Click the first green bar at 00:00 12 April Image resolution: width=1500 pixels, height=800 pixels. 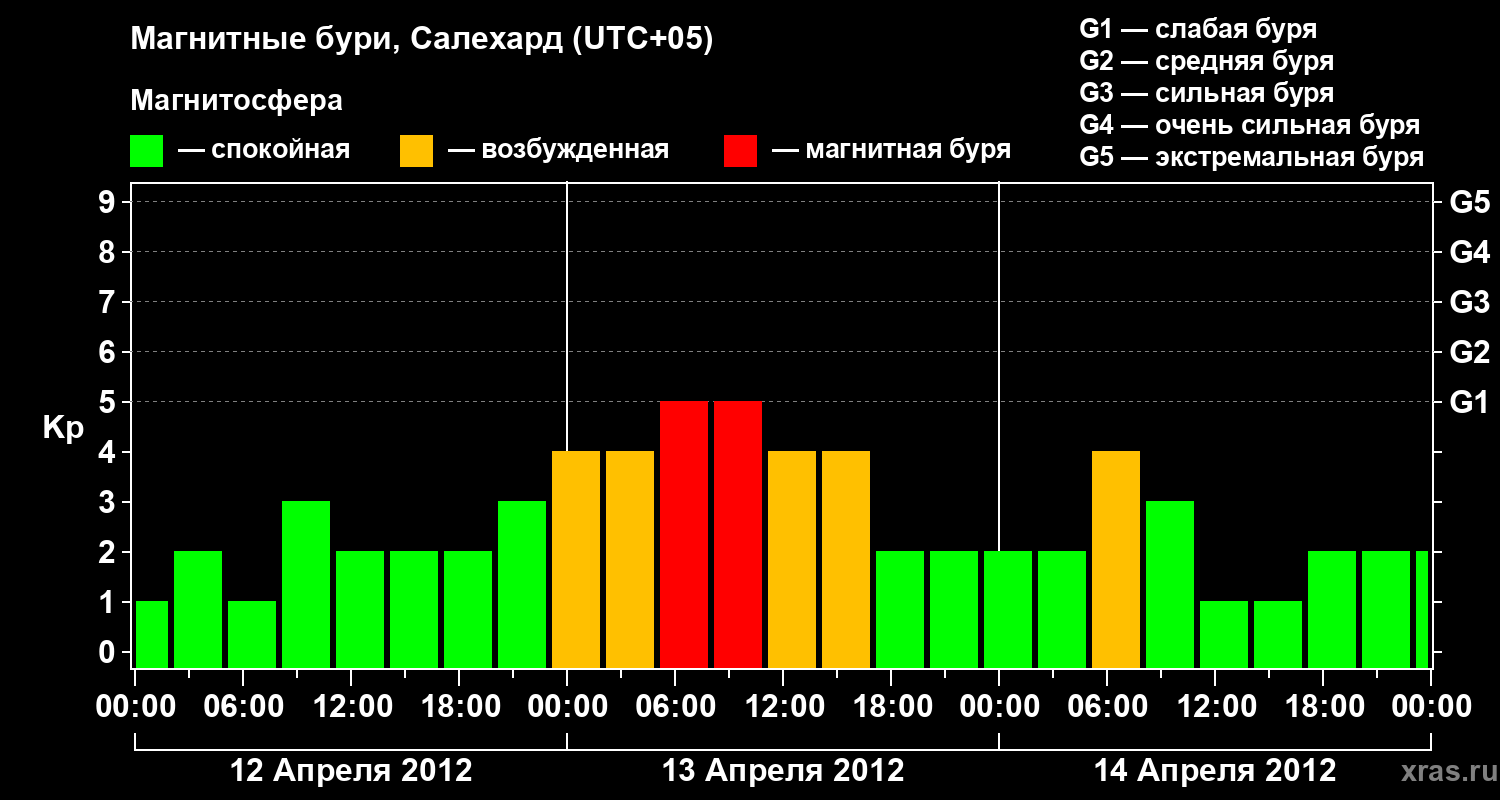(152, 635)
